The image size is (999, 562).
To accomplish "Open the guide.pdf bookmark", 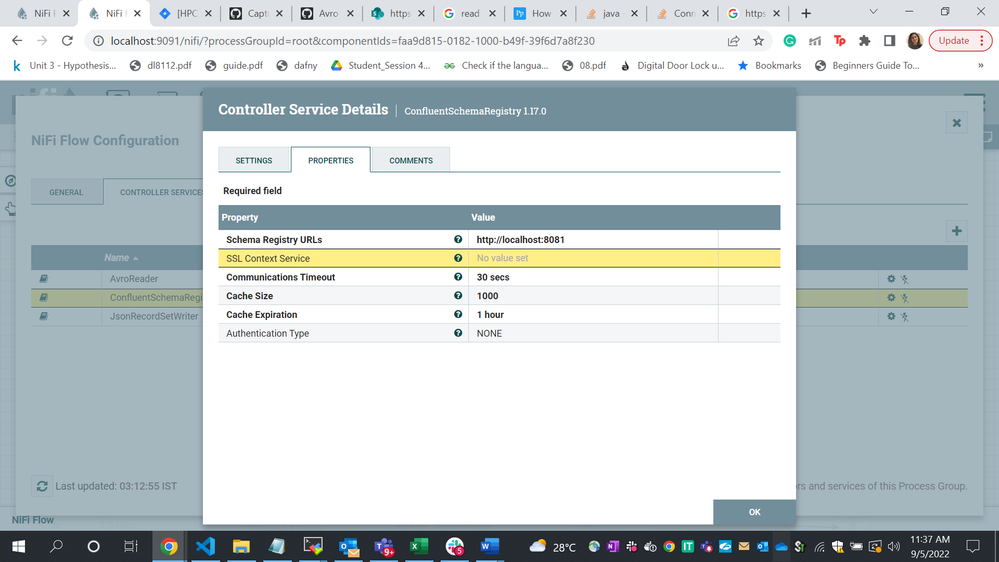I will (234, 66).
